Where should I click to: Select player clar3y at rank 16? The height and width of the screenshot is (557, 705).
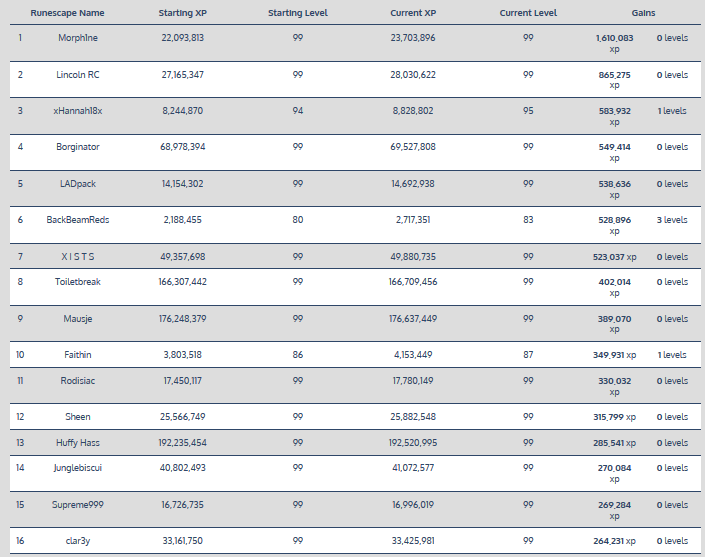pos(77,541)
